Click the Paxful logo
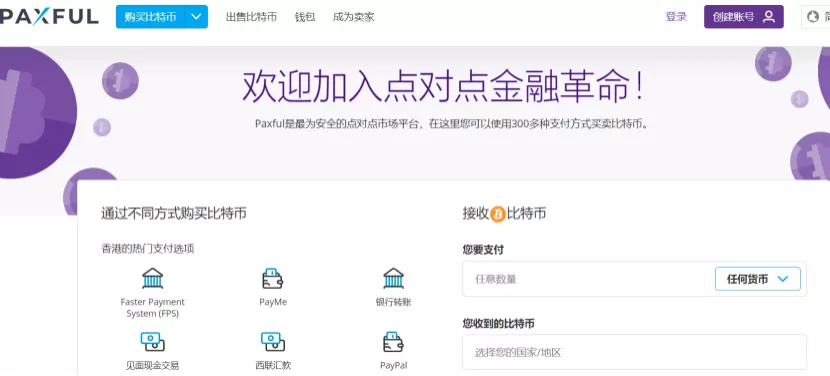The image size is (830, 376). [x=49, y=17]
